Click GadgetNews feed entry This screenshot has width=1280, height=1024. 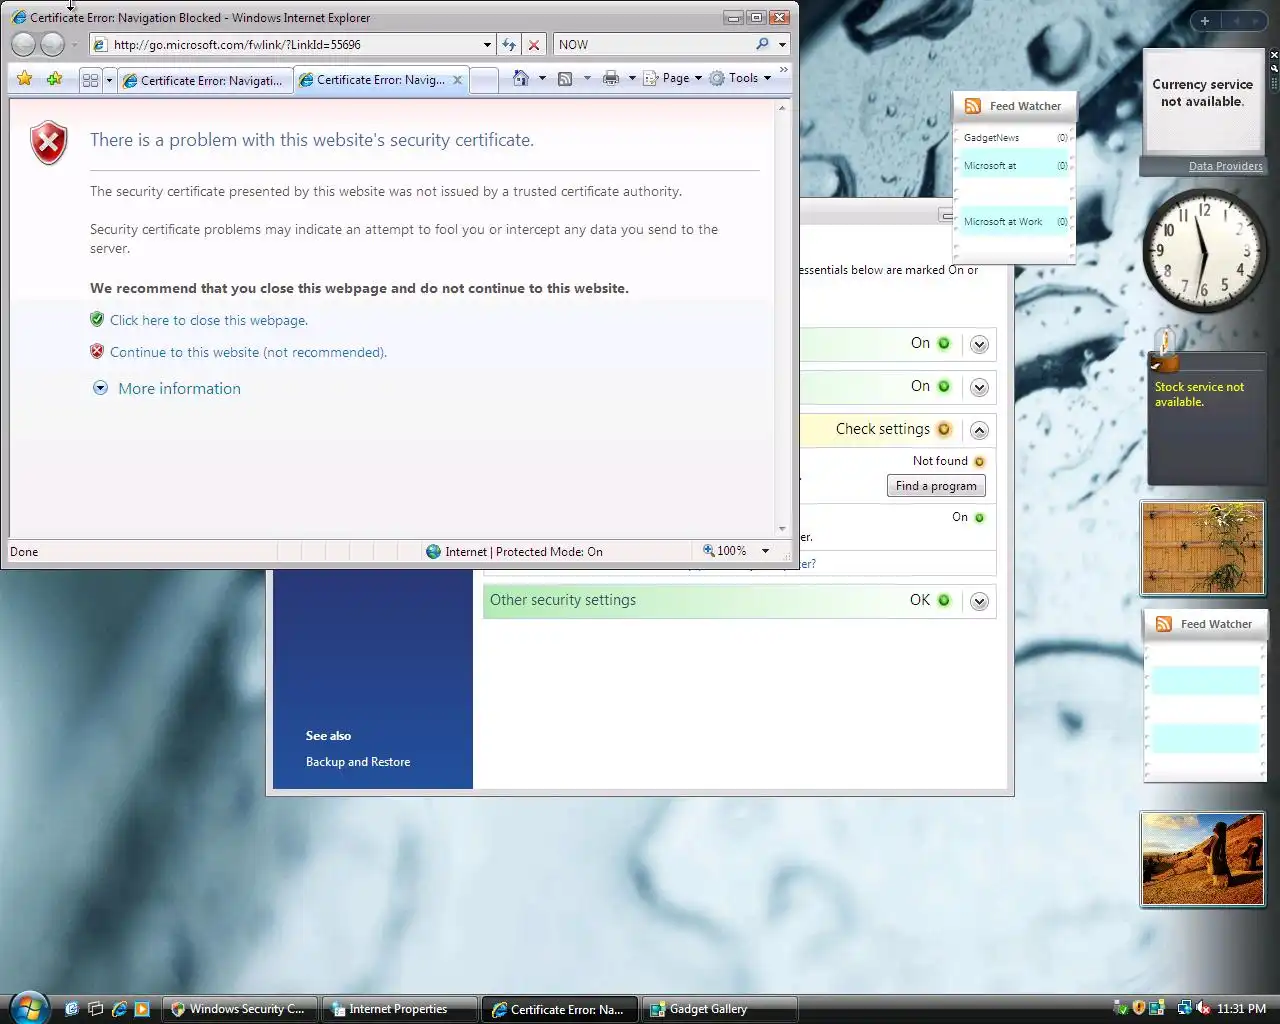[x=1015, y=138]
